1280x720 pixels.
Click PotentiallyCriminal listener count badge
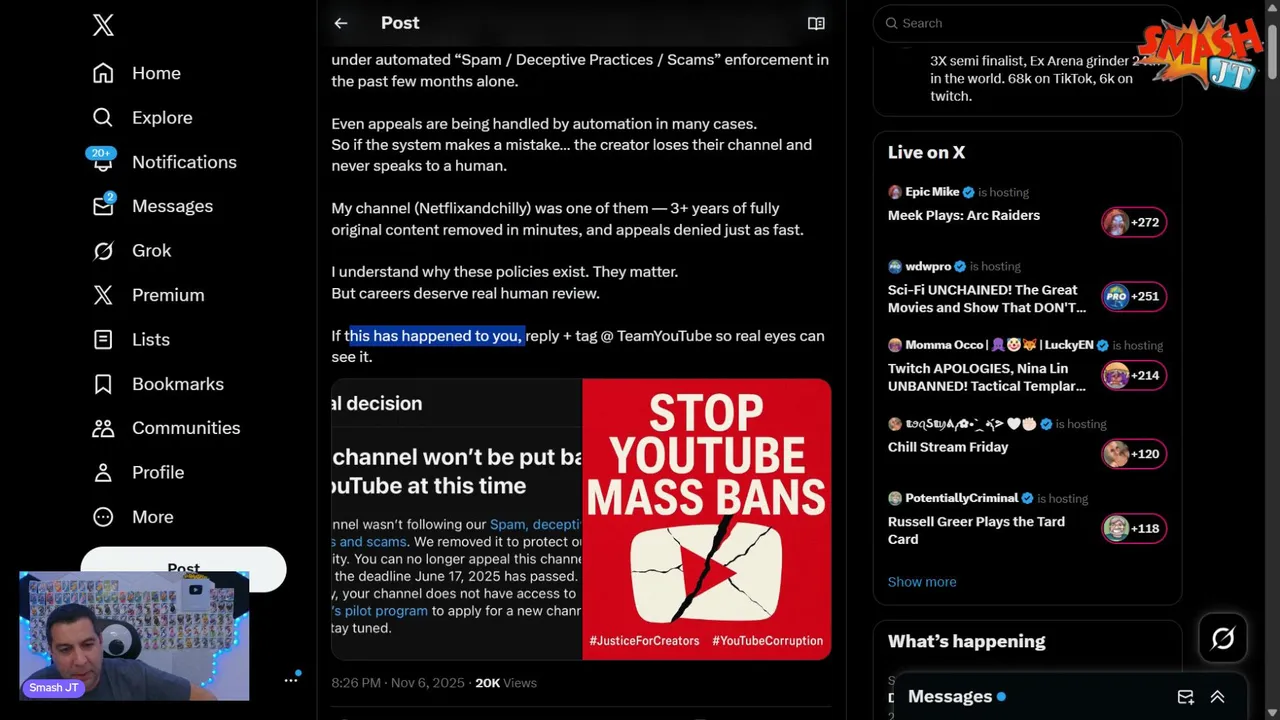pyautogui.click(x=1134, y=528)
